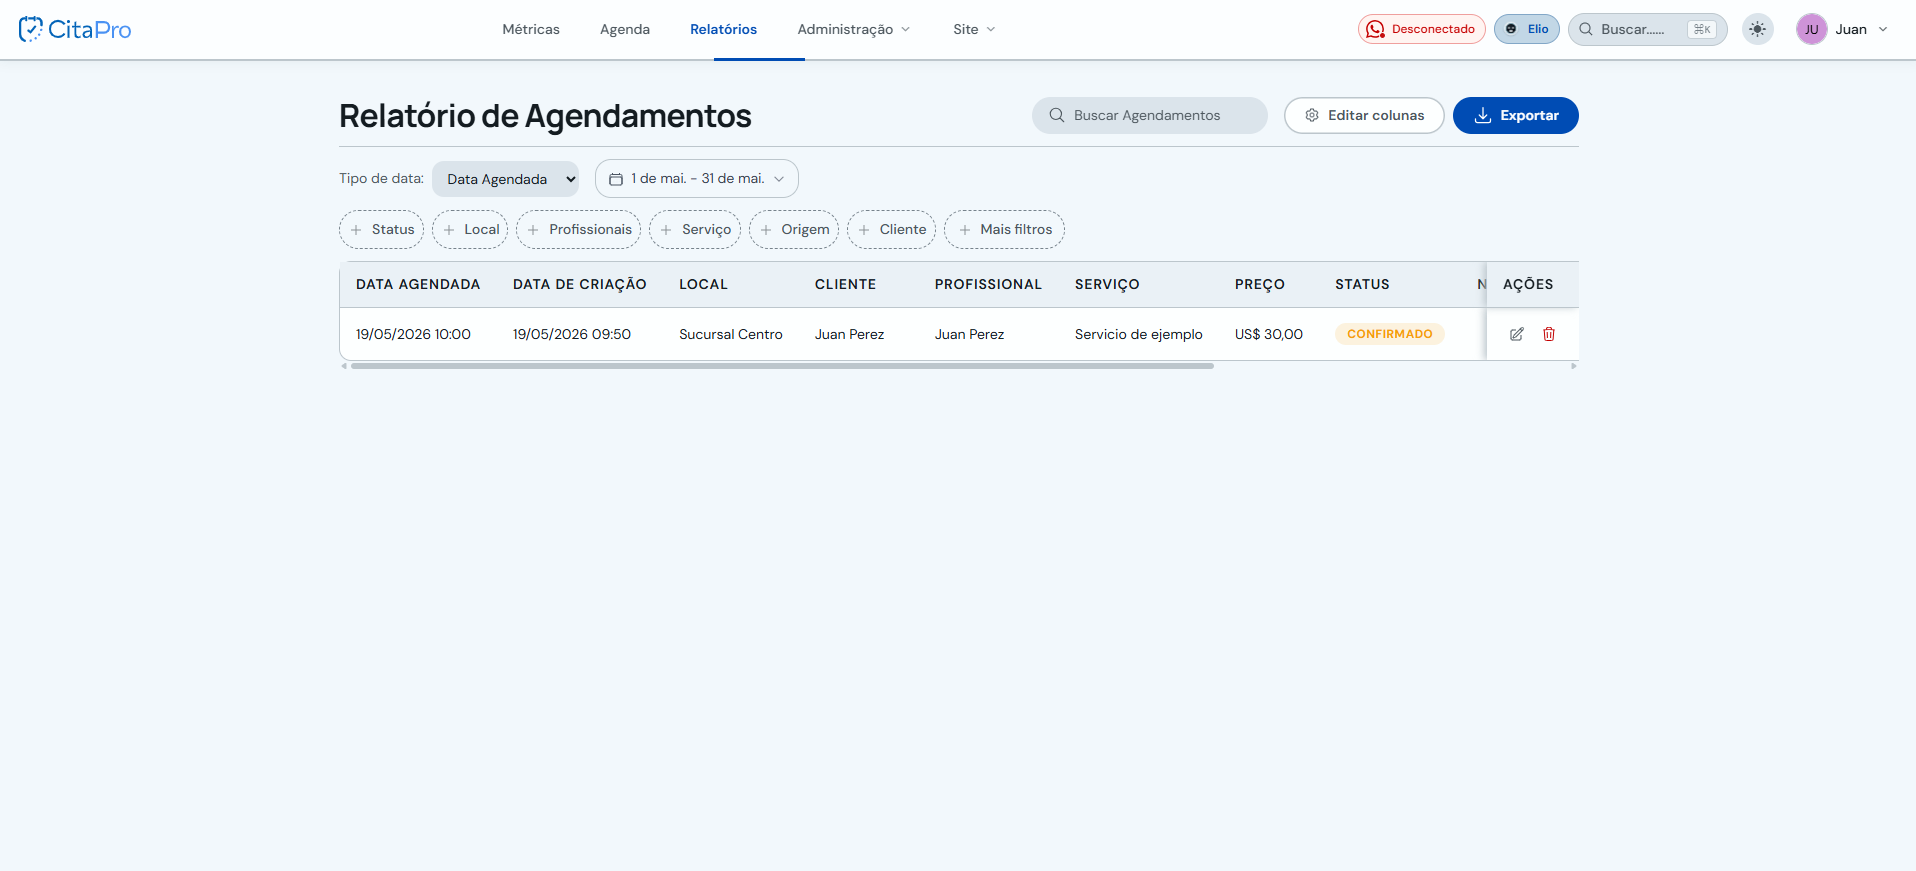Image resolution: width=1916 pixels, height=871 pixels.
Task: Add a Cliente filter
Action: click(x=891, y=230)
